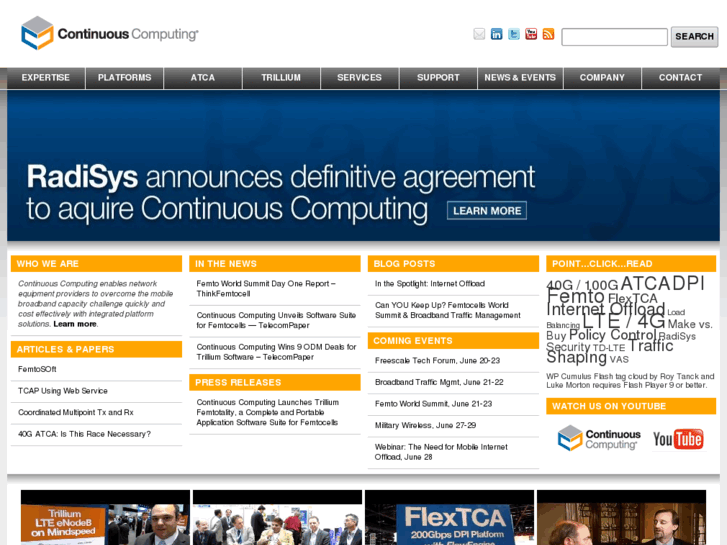The width and height of the screenshot is (727, 545).
Task: Open the FemtoSOft article
Action: (37, 369)
